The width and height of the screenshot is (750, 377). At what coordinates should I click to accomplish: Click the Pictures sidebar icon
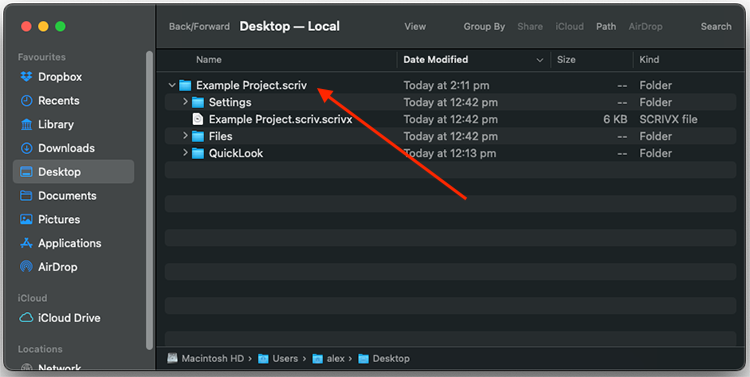[x=26, y=219]
